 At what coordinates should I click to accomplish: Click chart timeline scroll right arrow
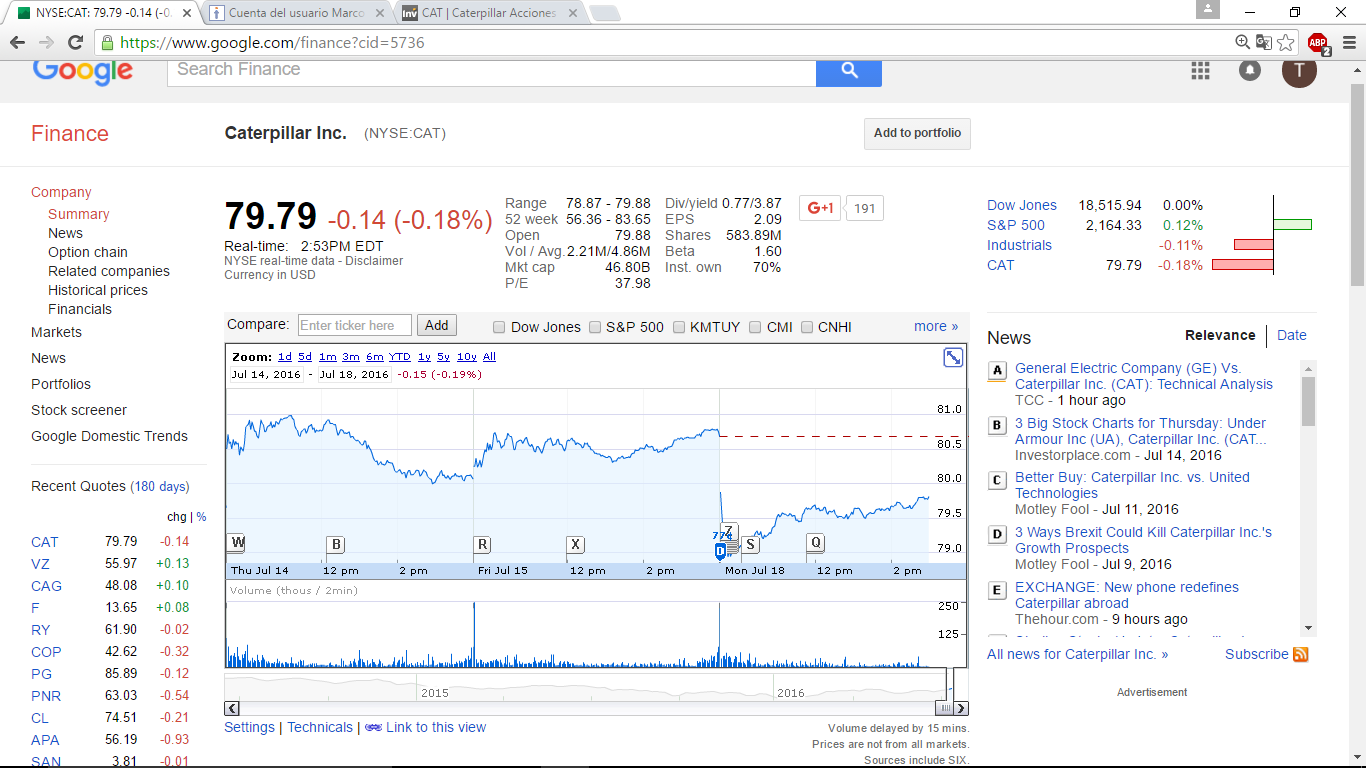click(961, 709)
